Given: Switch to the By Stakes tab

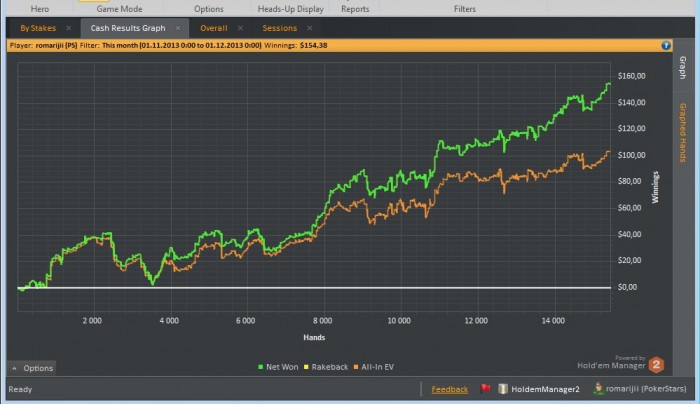Looking at the screenshot, I should coord(38,28).
